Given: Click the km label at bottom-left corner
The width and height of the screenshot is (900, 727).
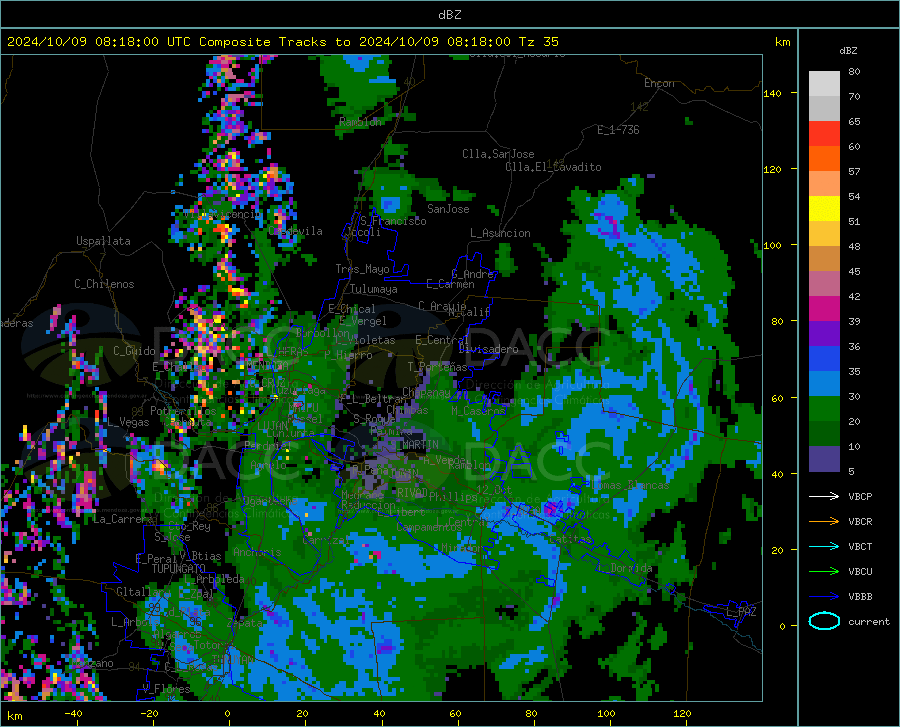Looking at the screenshot, I should point(14,716).
